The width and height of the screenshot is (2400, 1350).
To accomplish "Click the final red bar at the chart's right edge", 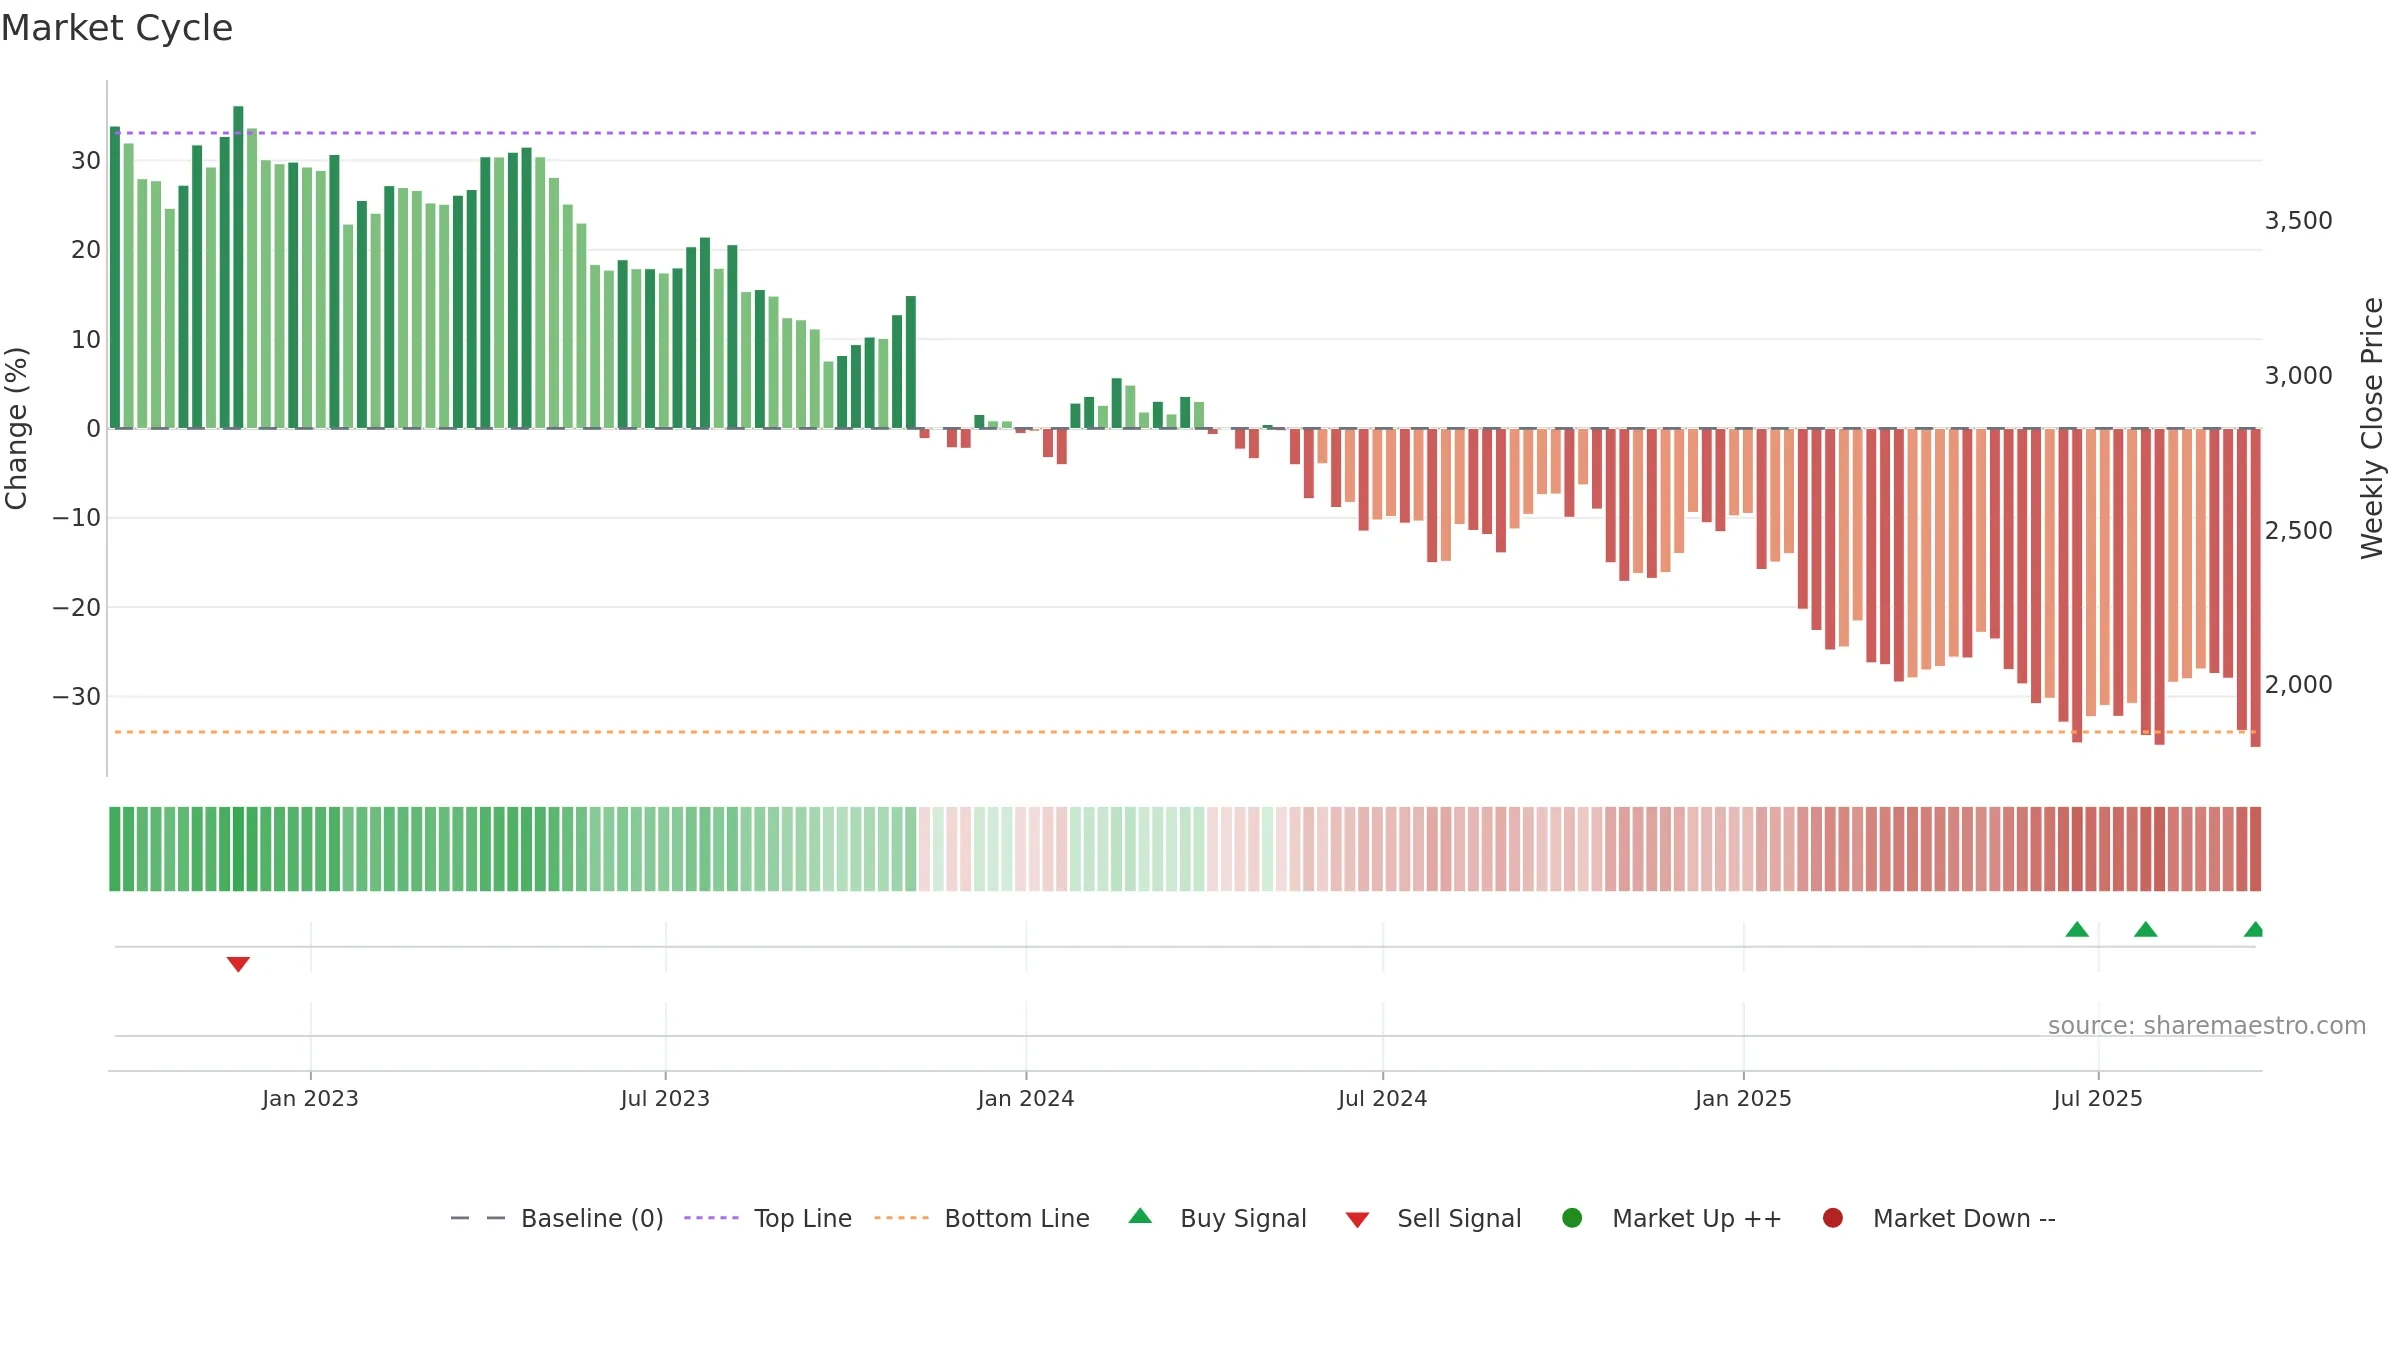I will tap(2255, 588).
